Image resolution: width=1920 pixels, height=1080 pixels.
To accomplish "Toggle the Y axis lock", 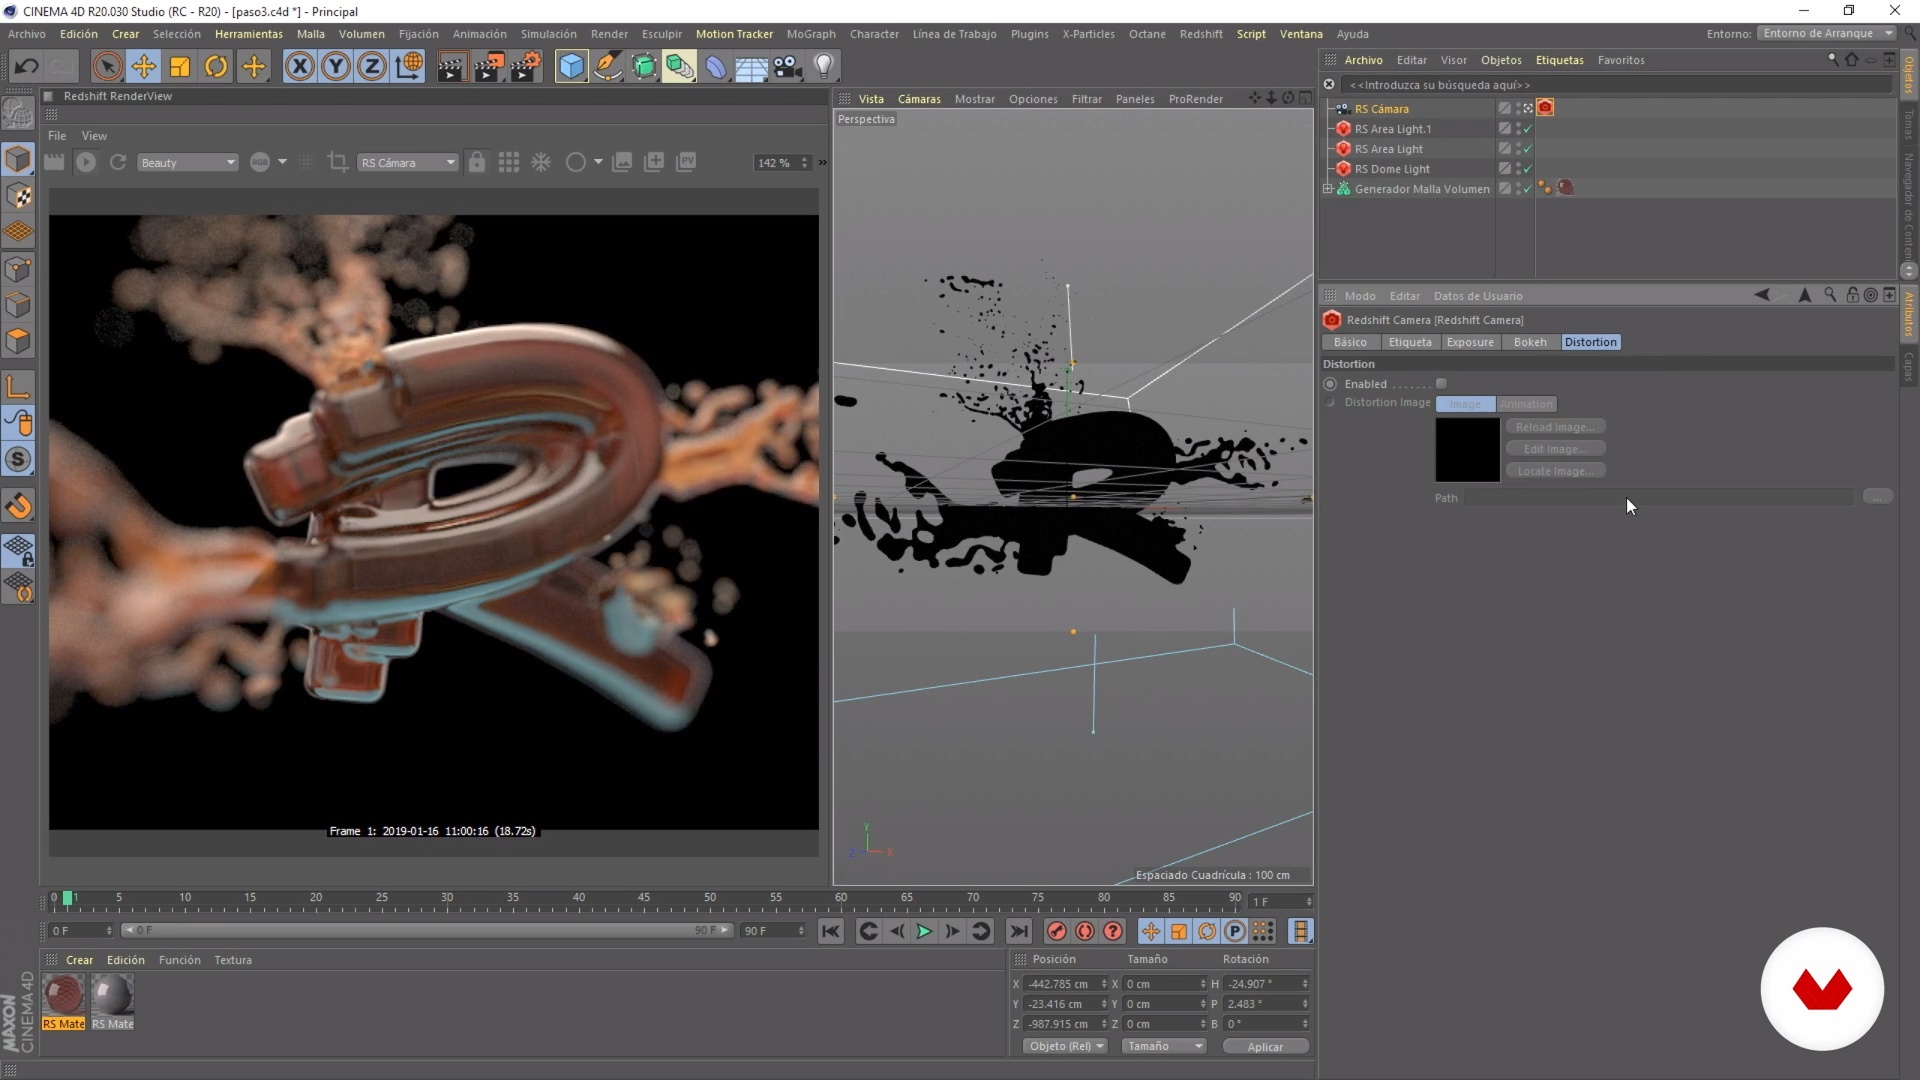I will pyautogui.click(x=336, y=67).
